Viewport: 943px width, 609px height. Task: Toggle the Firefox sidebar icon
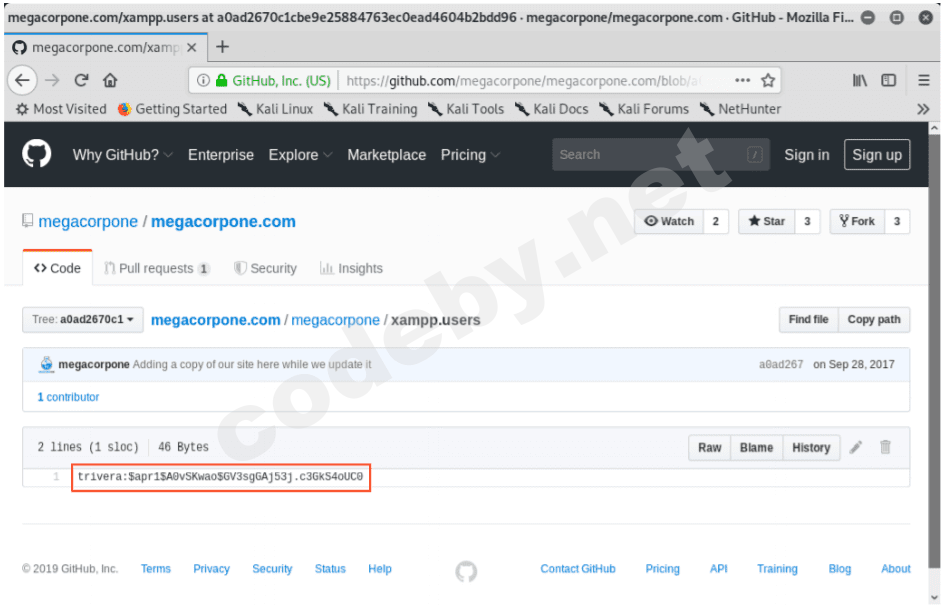pos(888,80)
